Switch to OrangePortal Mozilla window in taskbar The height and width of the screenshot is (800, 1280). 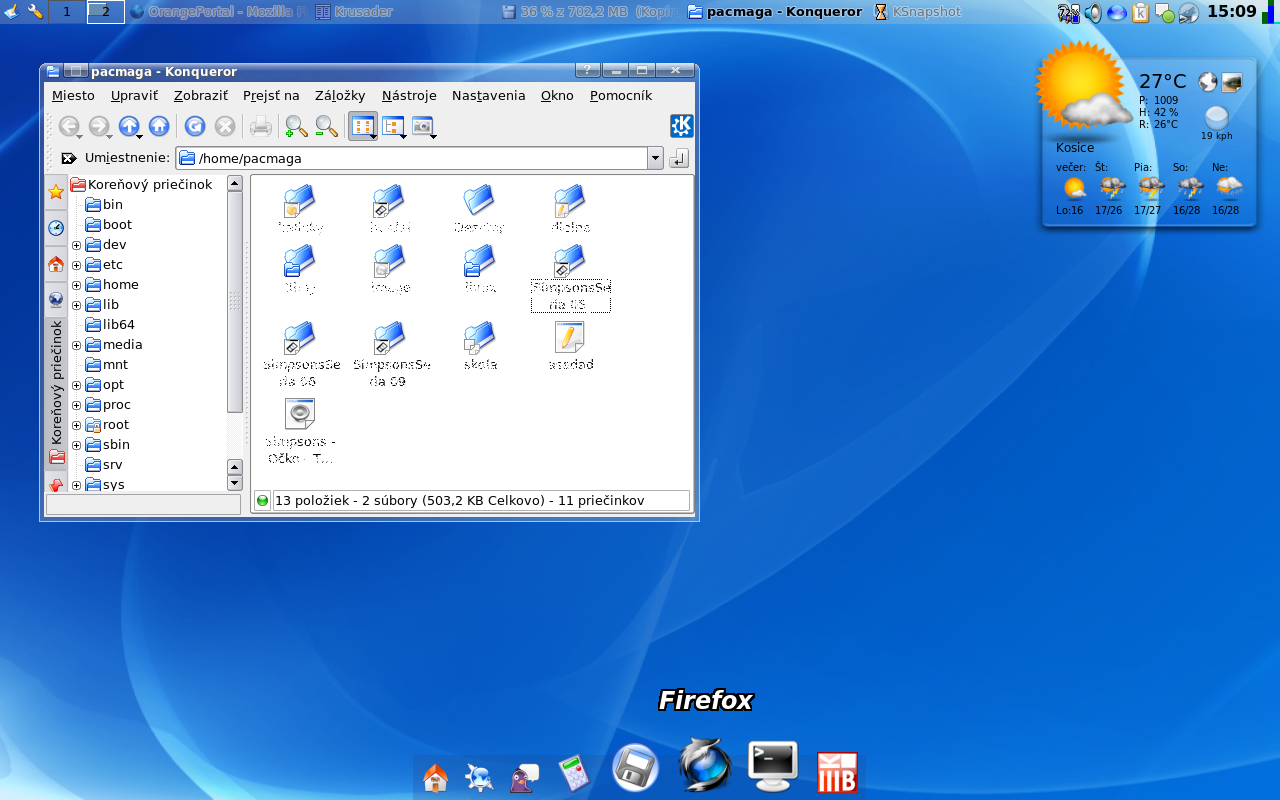pyautogui.click(x=219, y=12)
